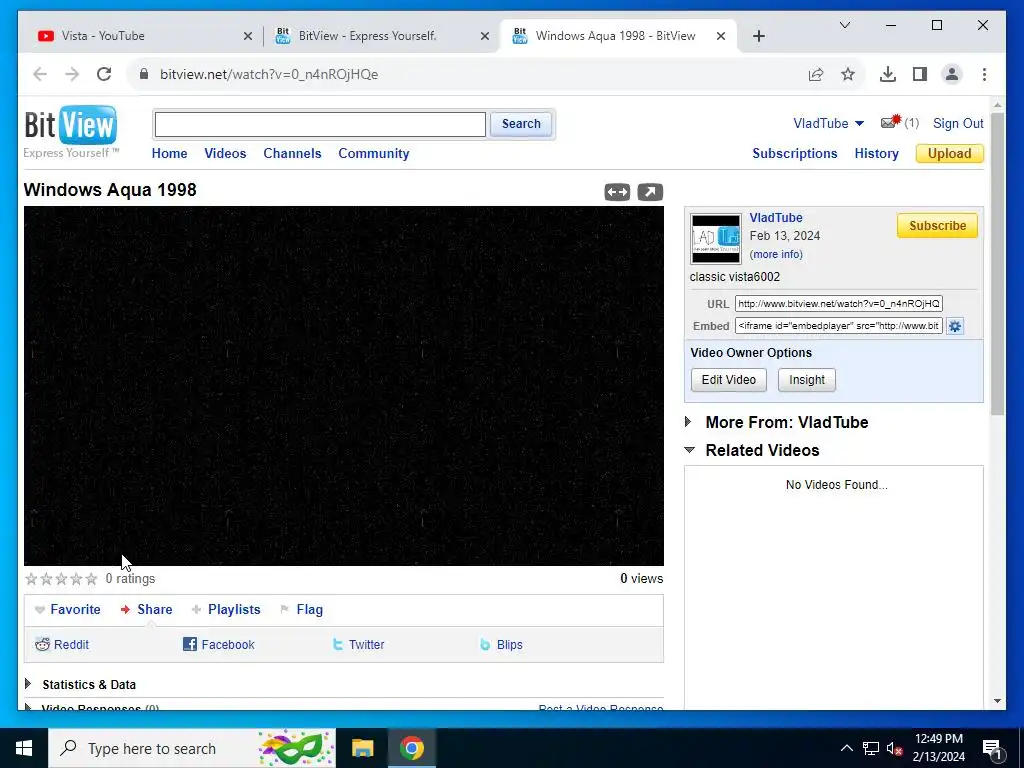Select the video URL field

point(839,304)
